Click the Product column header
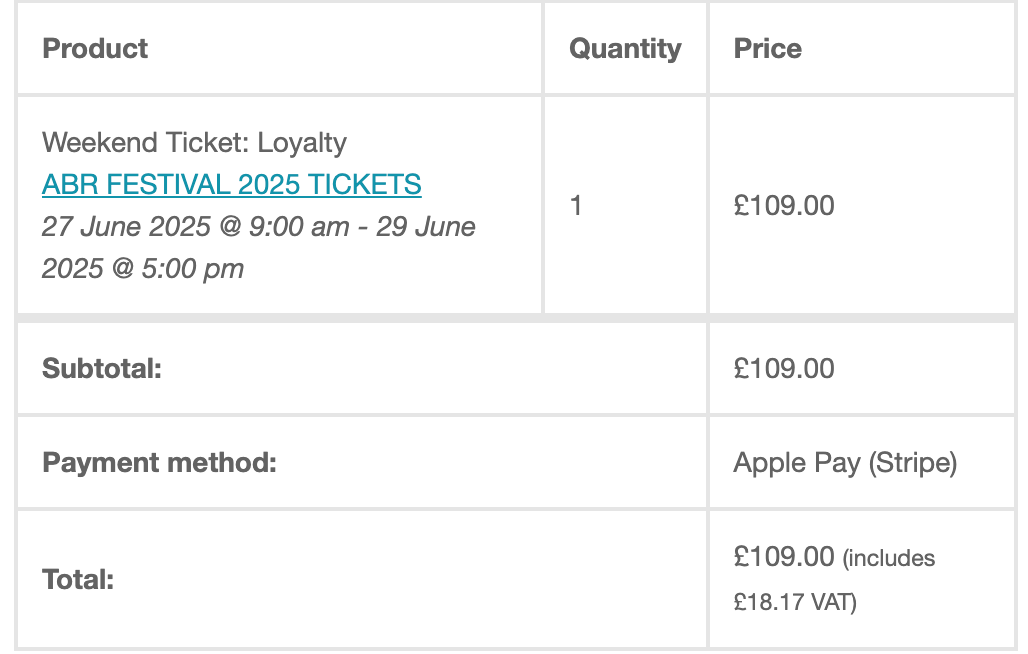 (x=95, y=48)
